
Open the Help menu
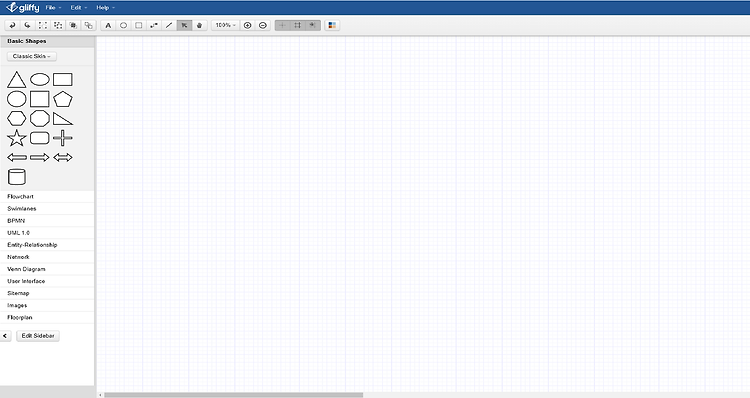tap(105, 8)
